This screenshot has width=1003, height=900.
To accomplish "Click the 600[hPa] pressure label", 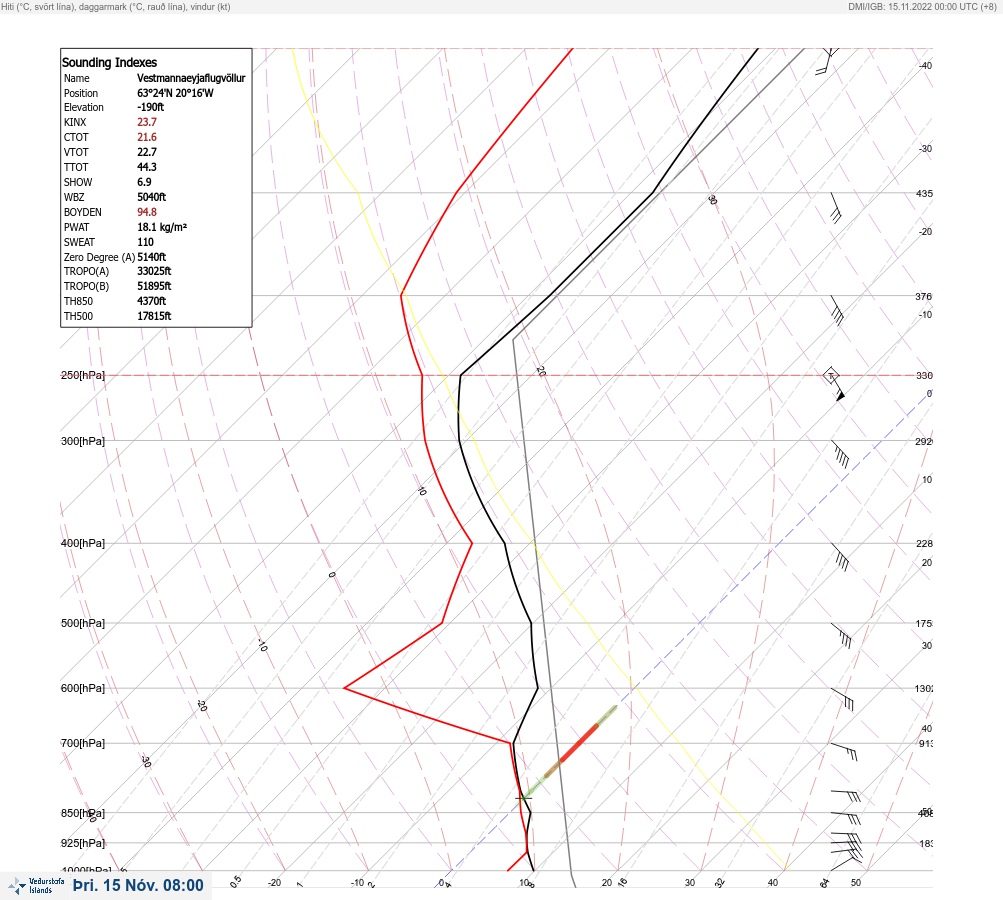I will pos(83,688).
